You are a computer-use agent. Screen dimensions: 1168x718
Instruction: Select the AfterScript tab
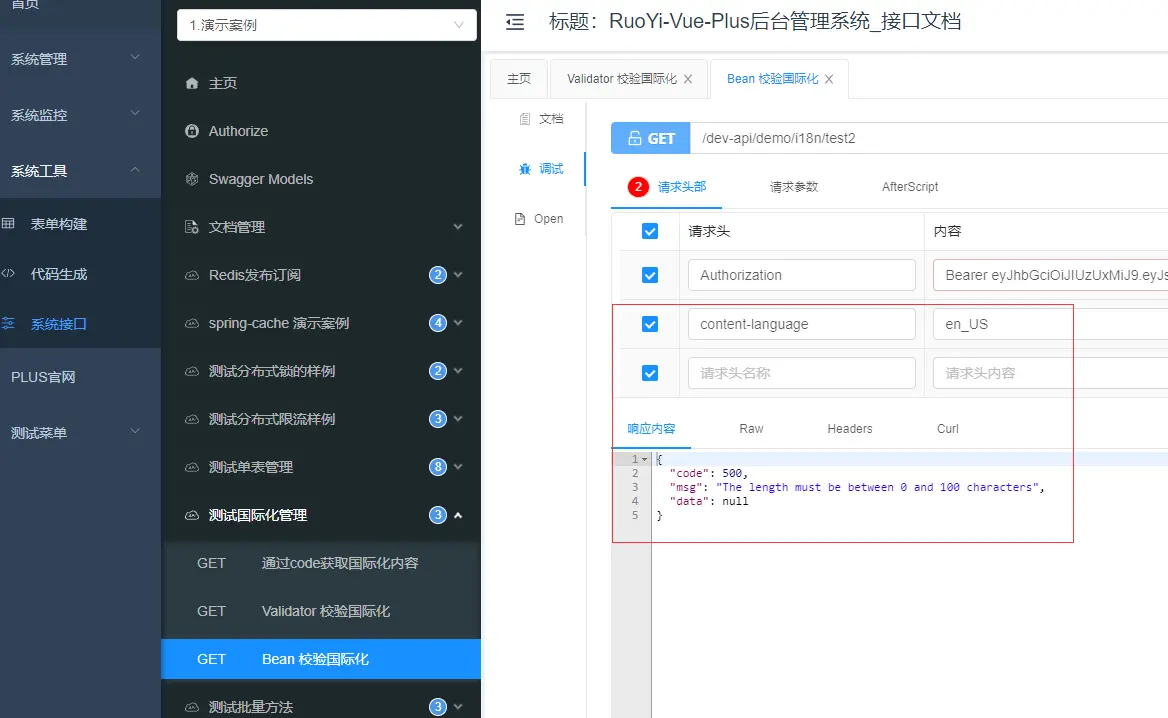tap(910, 187)
